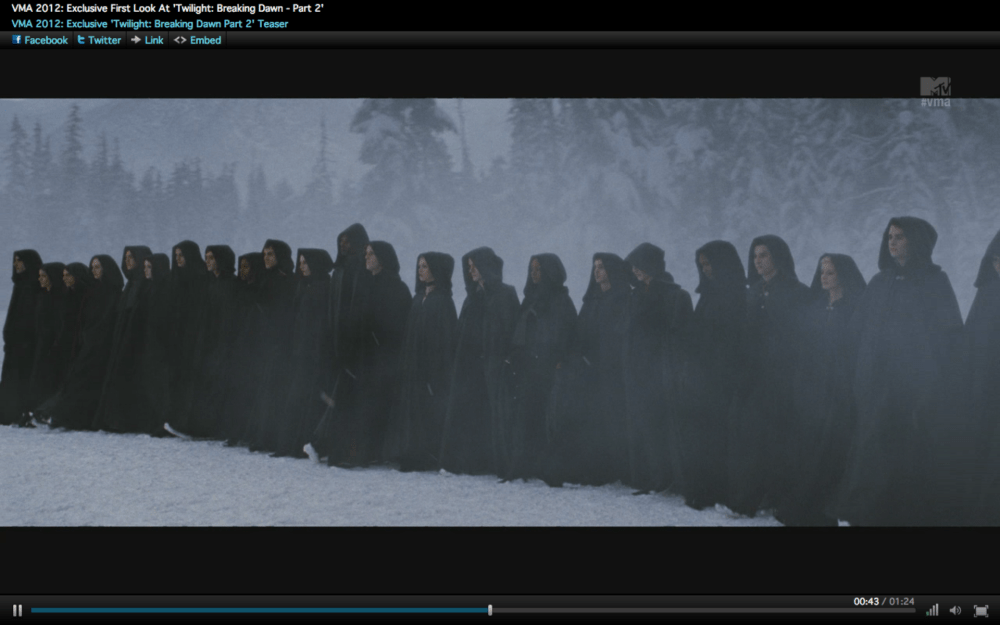Open the video quality signal bars
Screen dimensions: 1000x625
pyautogui.click(x=932, y=610)
